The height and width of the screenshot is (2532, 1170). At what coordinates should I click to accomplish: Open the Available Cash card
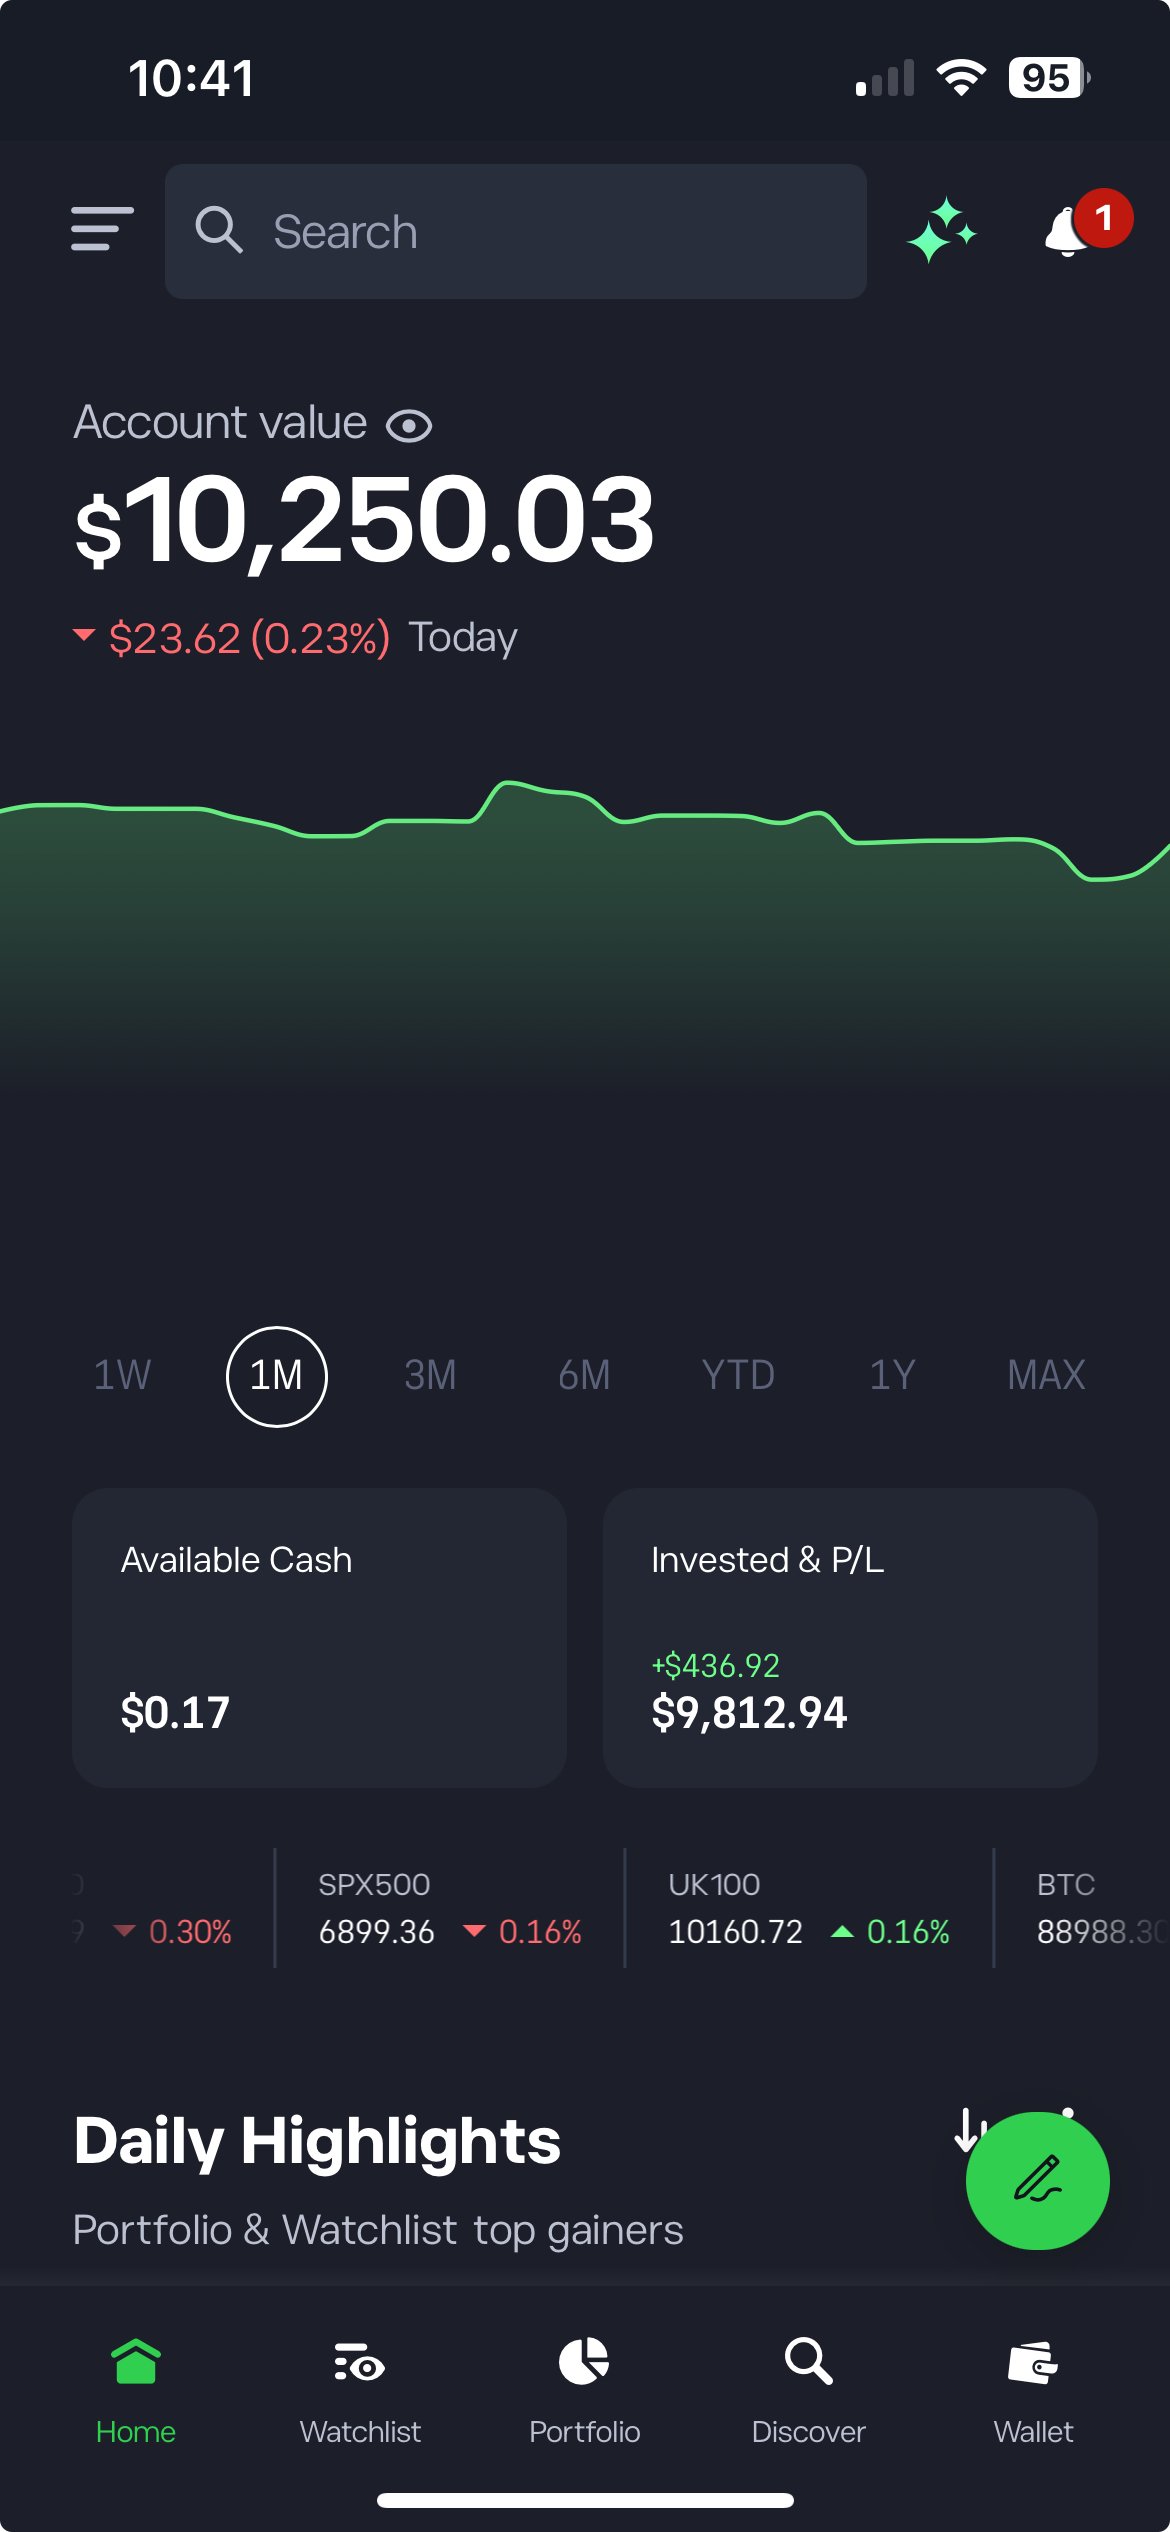318,1640
